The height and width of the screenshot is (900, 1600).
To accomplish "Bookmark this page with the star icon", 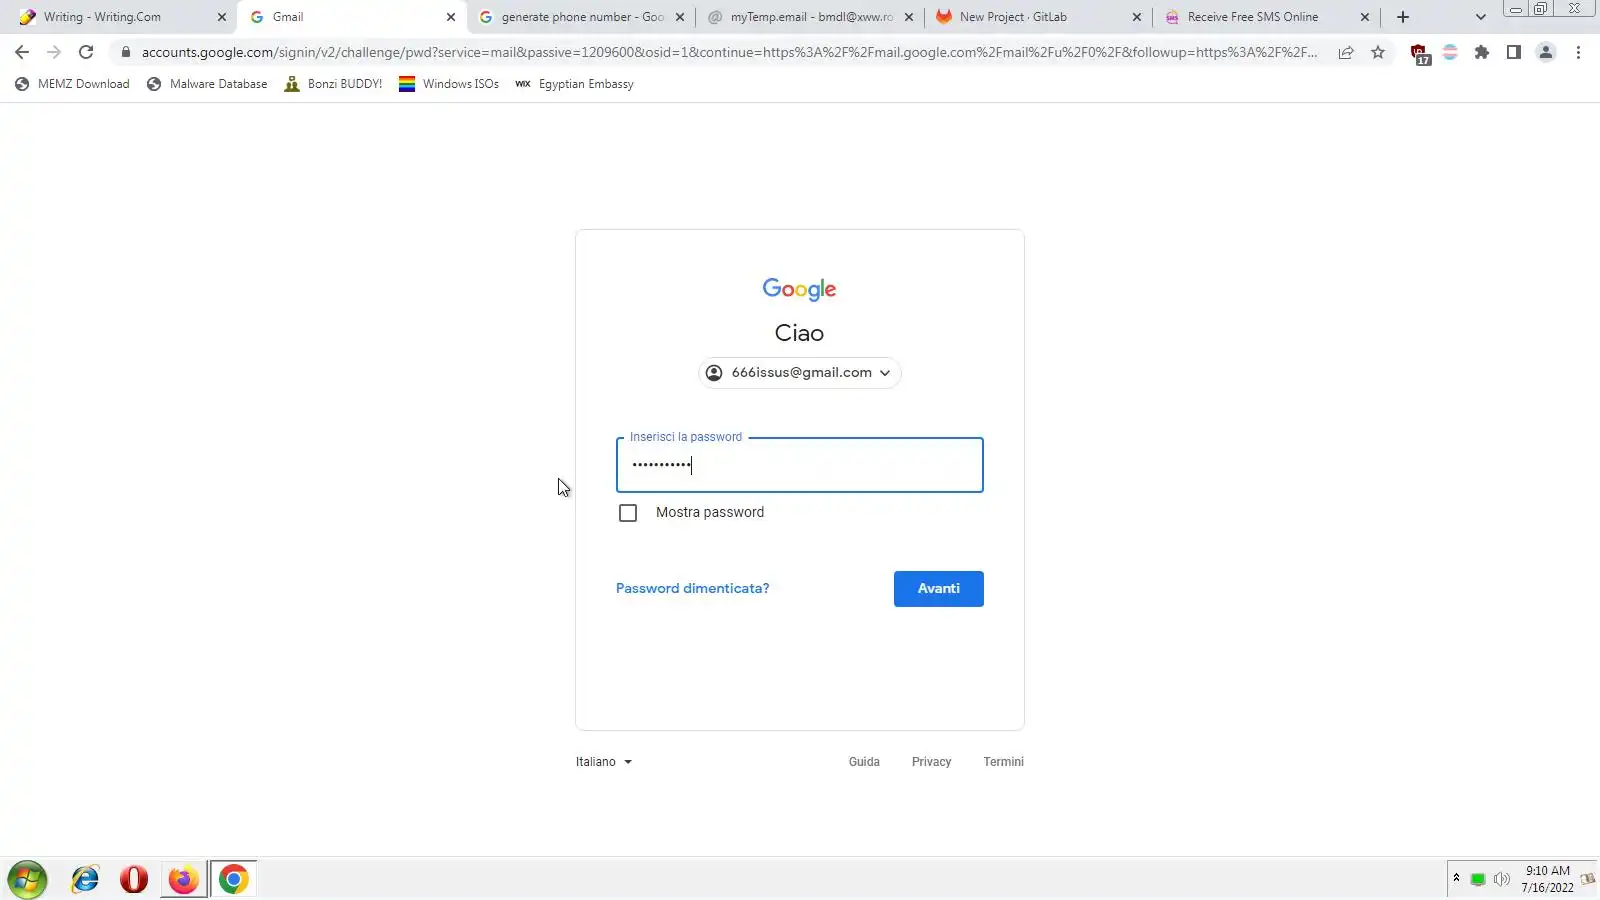I will coord(1378,52).
